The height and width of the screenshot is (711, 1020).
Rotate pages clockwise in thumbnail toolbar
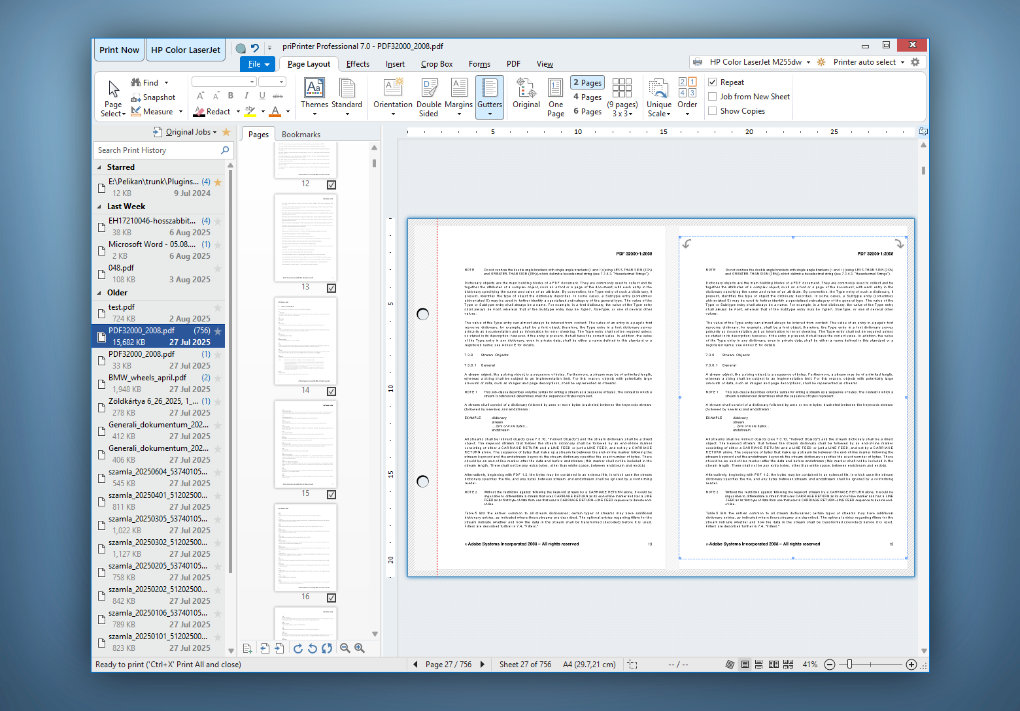(x=298, y=648)
